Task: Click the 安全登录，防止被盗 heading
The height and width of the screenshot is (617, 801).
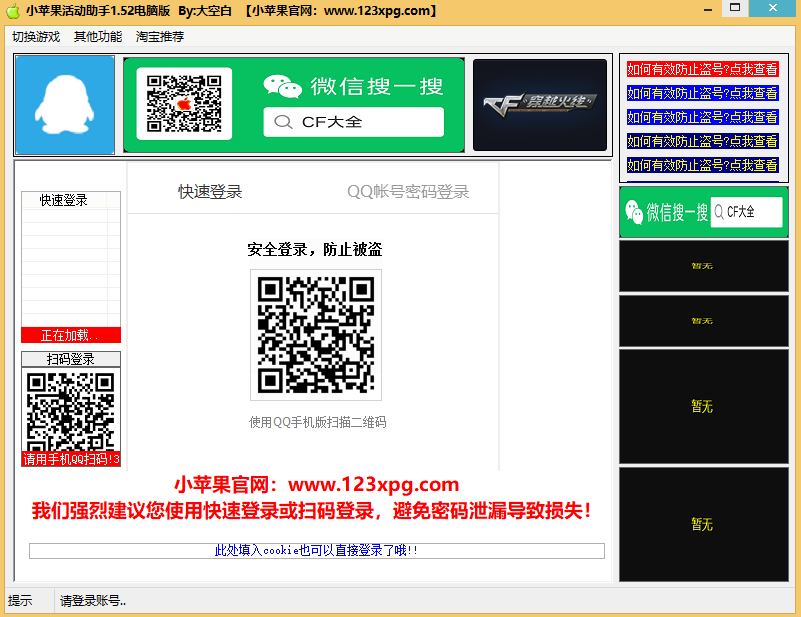Action: (315, 249)
